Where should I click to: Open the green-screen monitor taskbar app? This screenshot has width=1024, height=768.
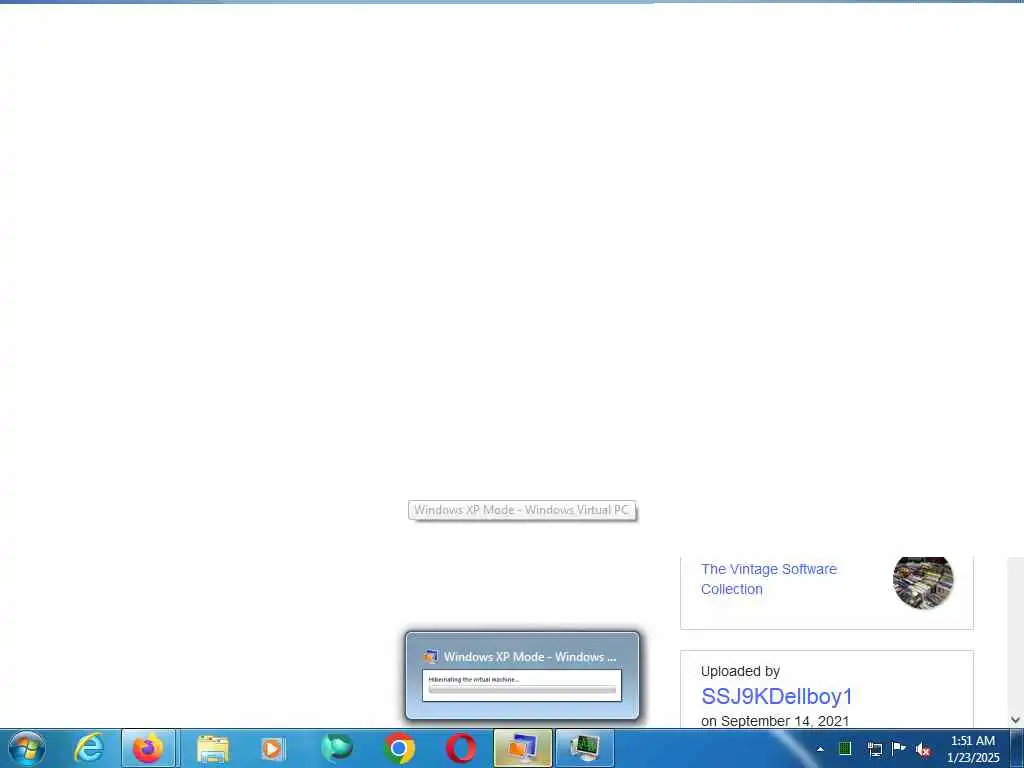(x=584, y=748)
